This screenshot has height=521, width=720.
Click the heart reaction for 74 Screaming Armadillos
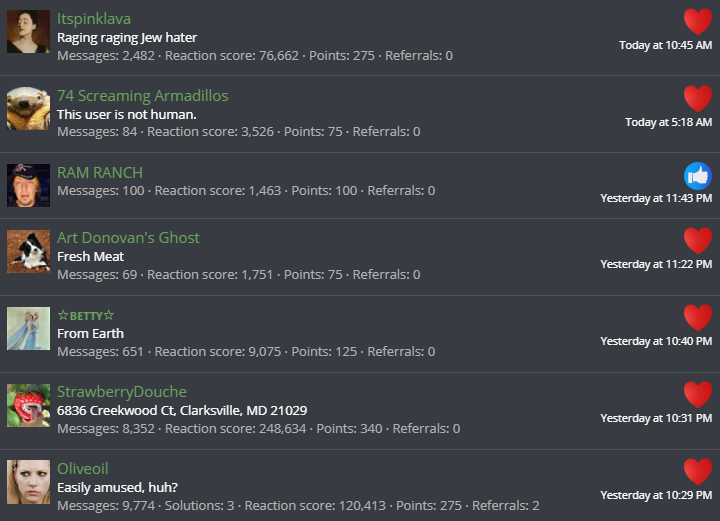[698, 99]
